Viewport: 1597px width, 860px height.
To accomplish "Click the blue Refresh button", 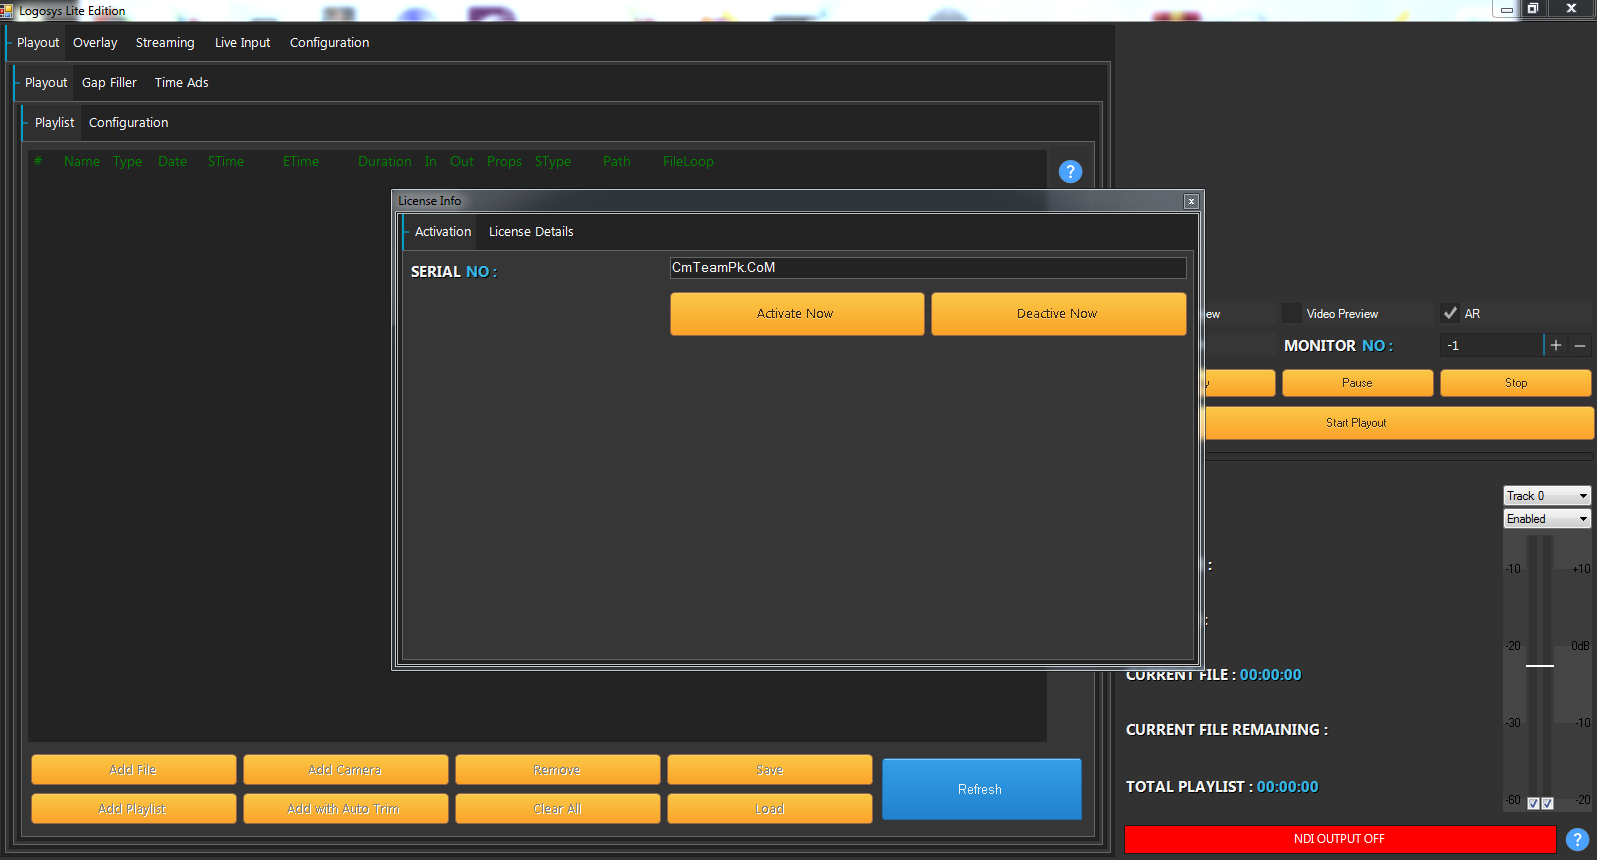I will click(981, 789).
